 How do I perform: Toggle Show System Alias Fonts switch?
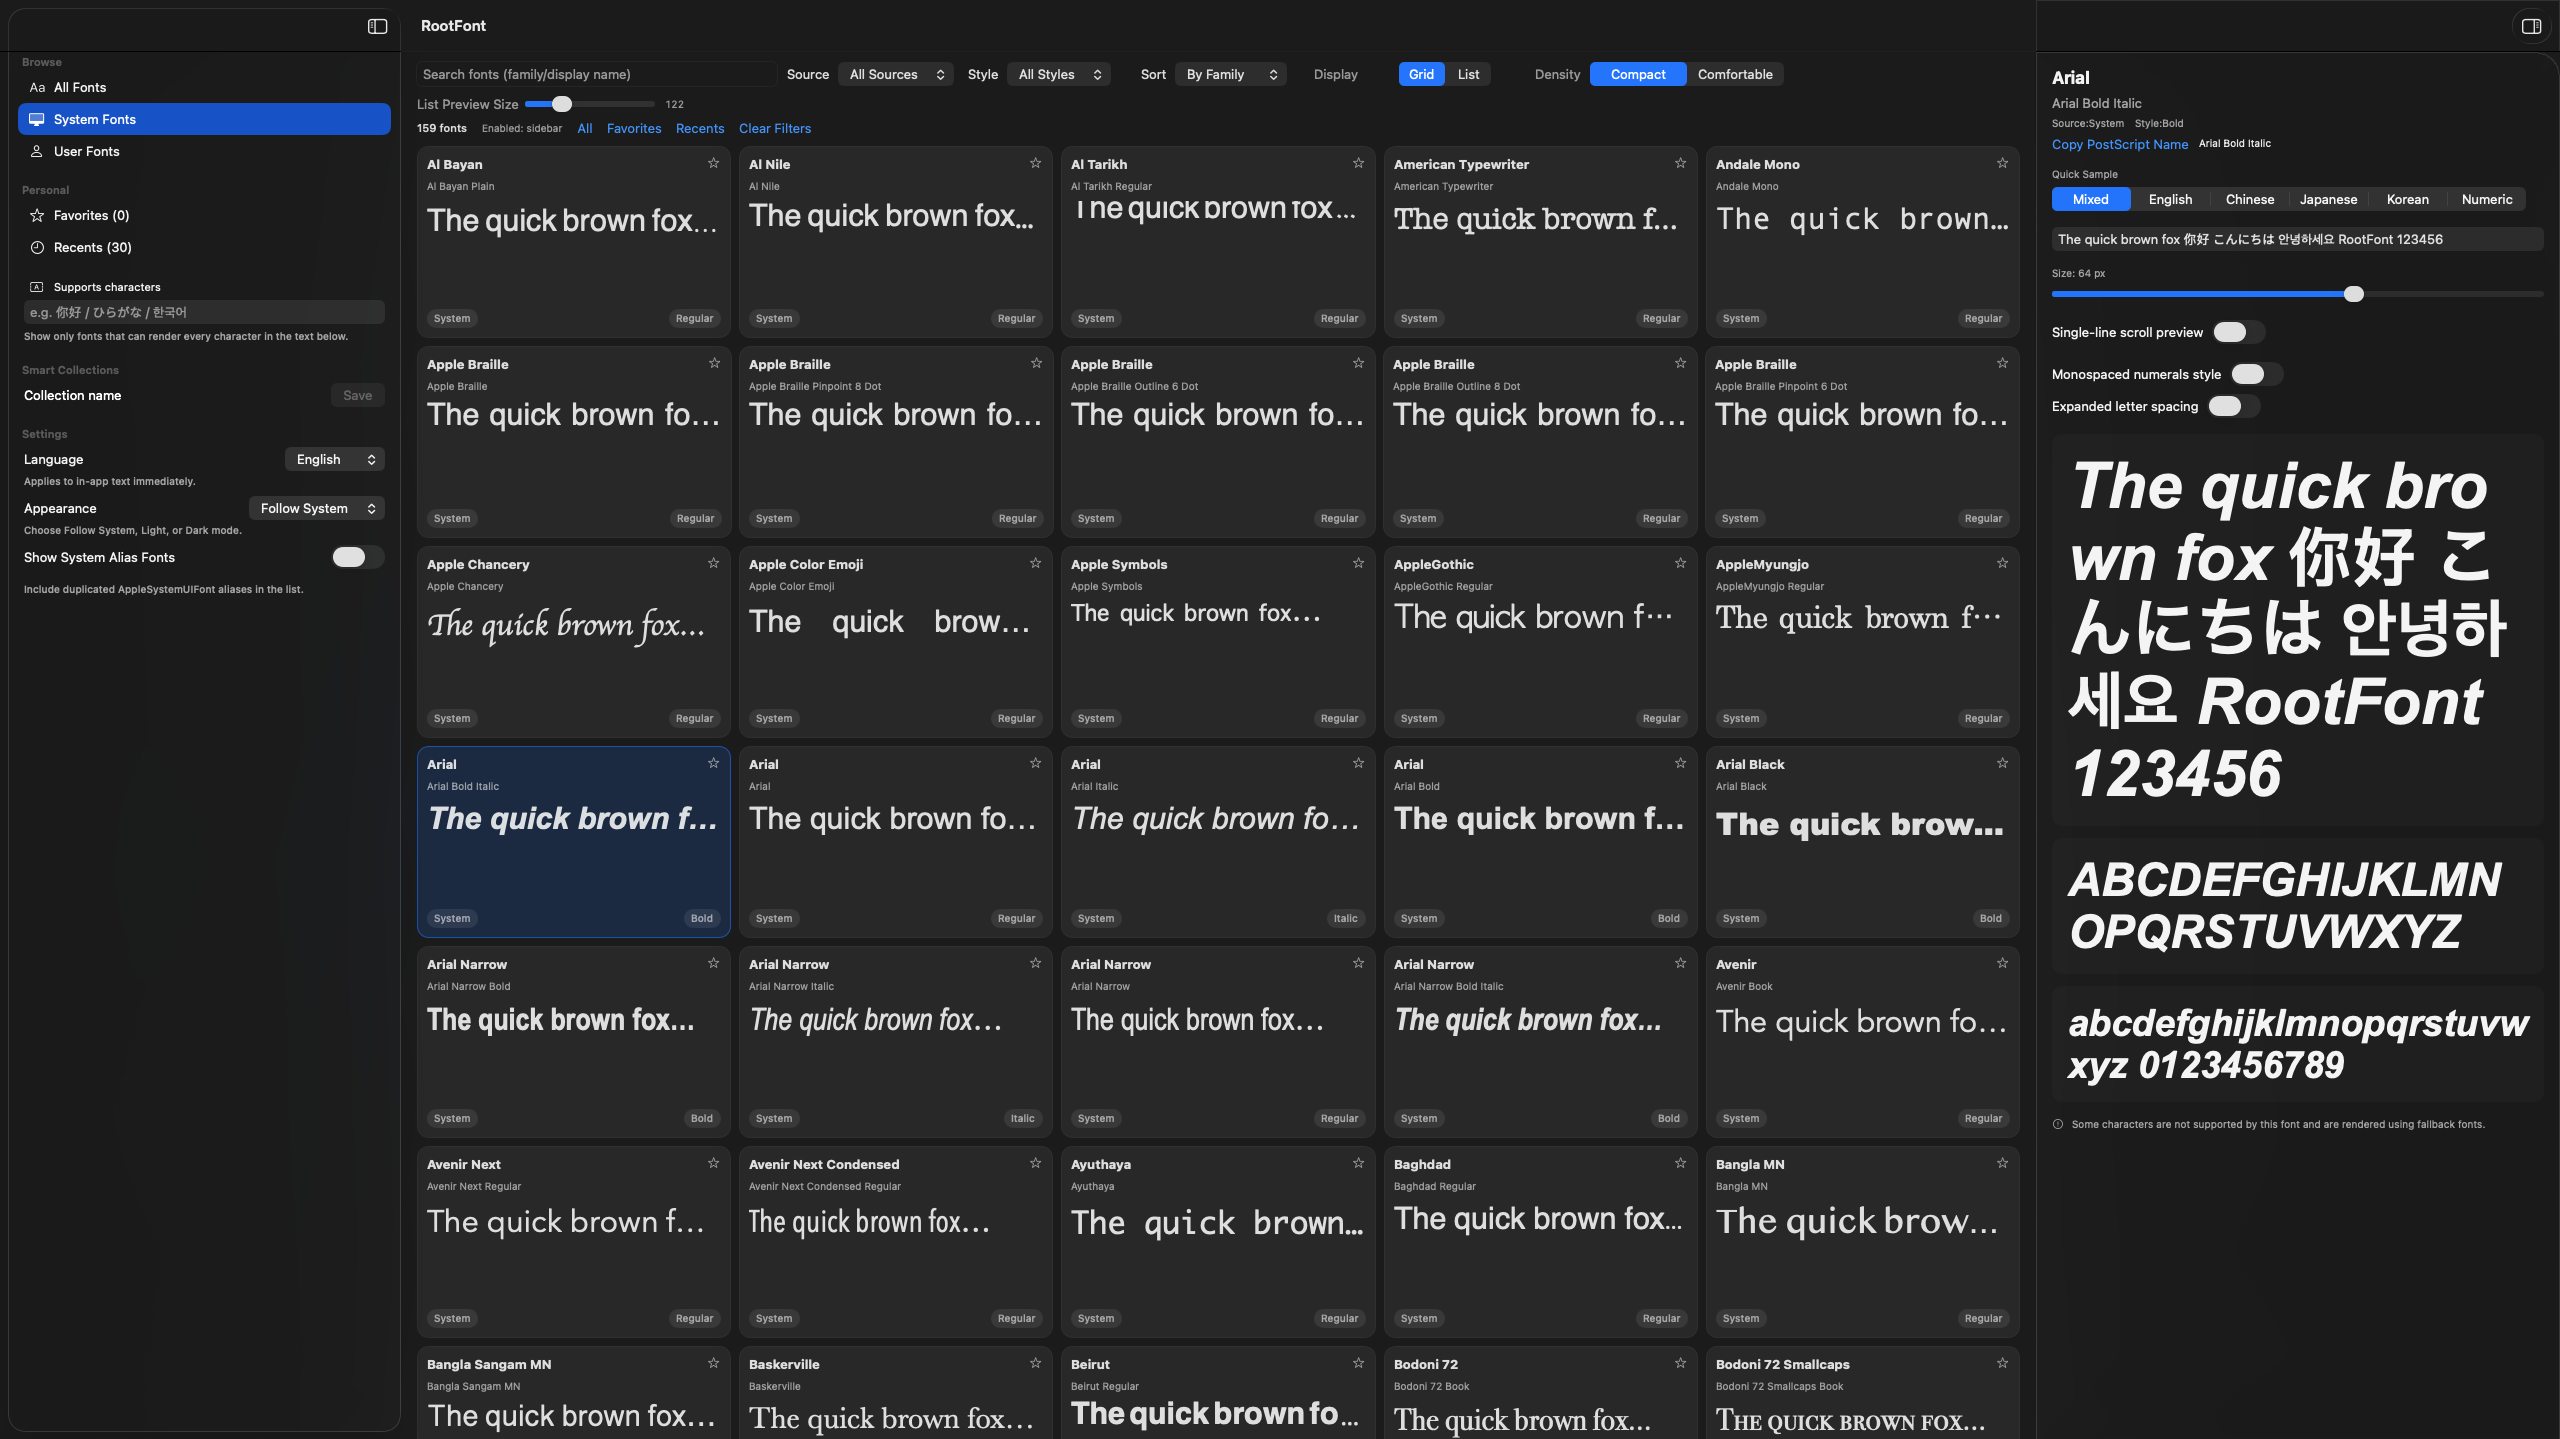tap(357, 557)
